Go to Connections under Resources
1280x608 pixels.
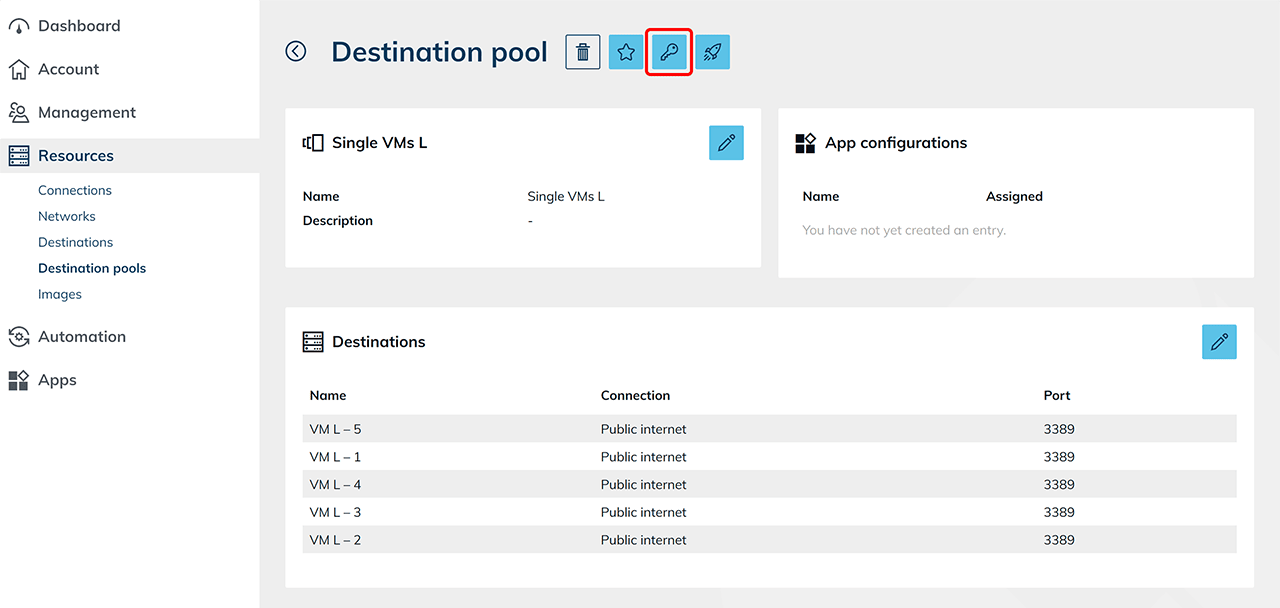(x=75, y=190)
